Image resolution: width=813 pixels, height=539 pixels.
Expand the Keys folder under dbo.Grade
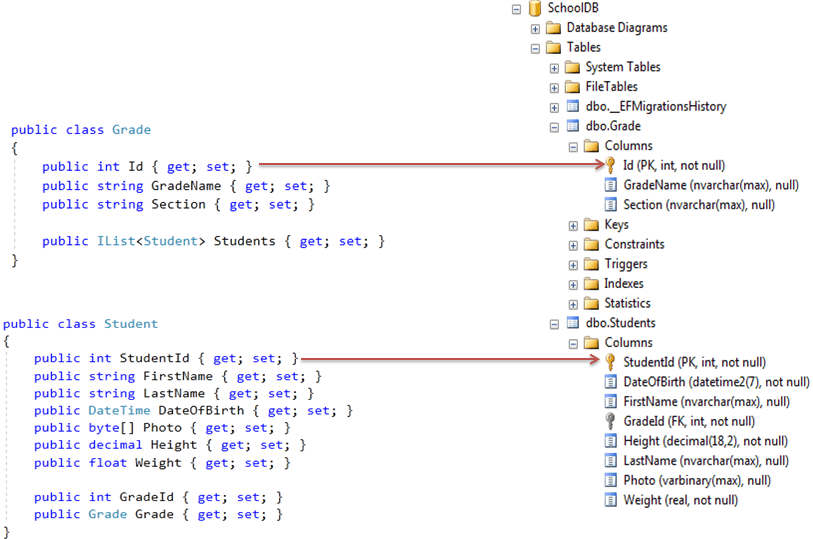tap(573, 226)
